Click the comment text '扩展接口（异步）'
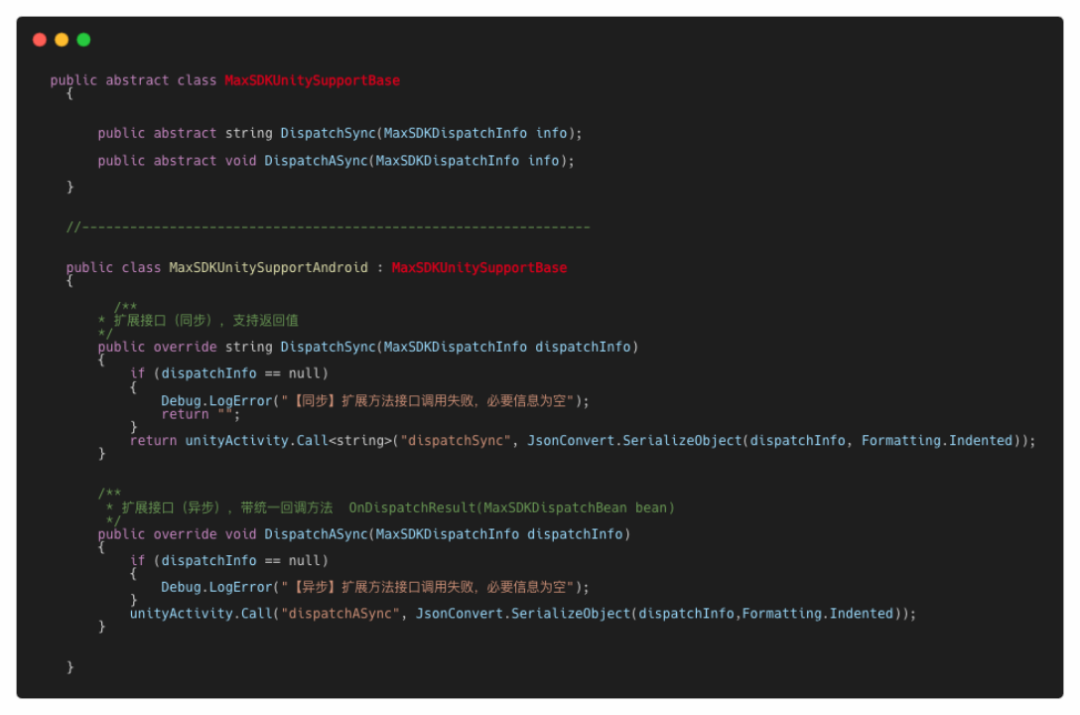 pyautogui.click(x=171, y=508)
